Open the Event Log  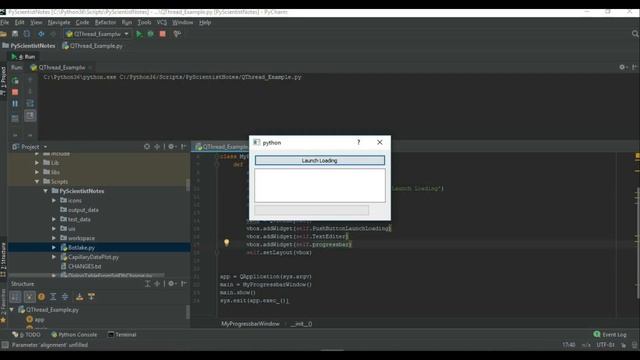tap(610, 335)
